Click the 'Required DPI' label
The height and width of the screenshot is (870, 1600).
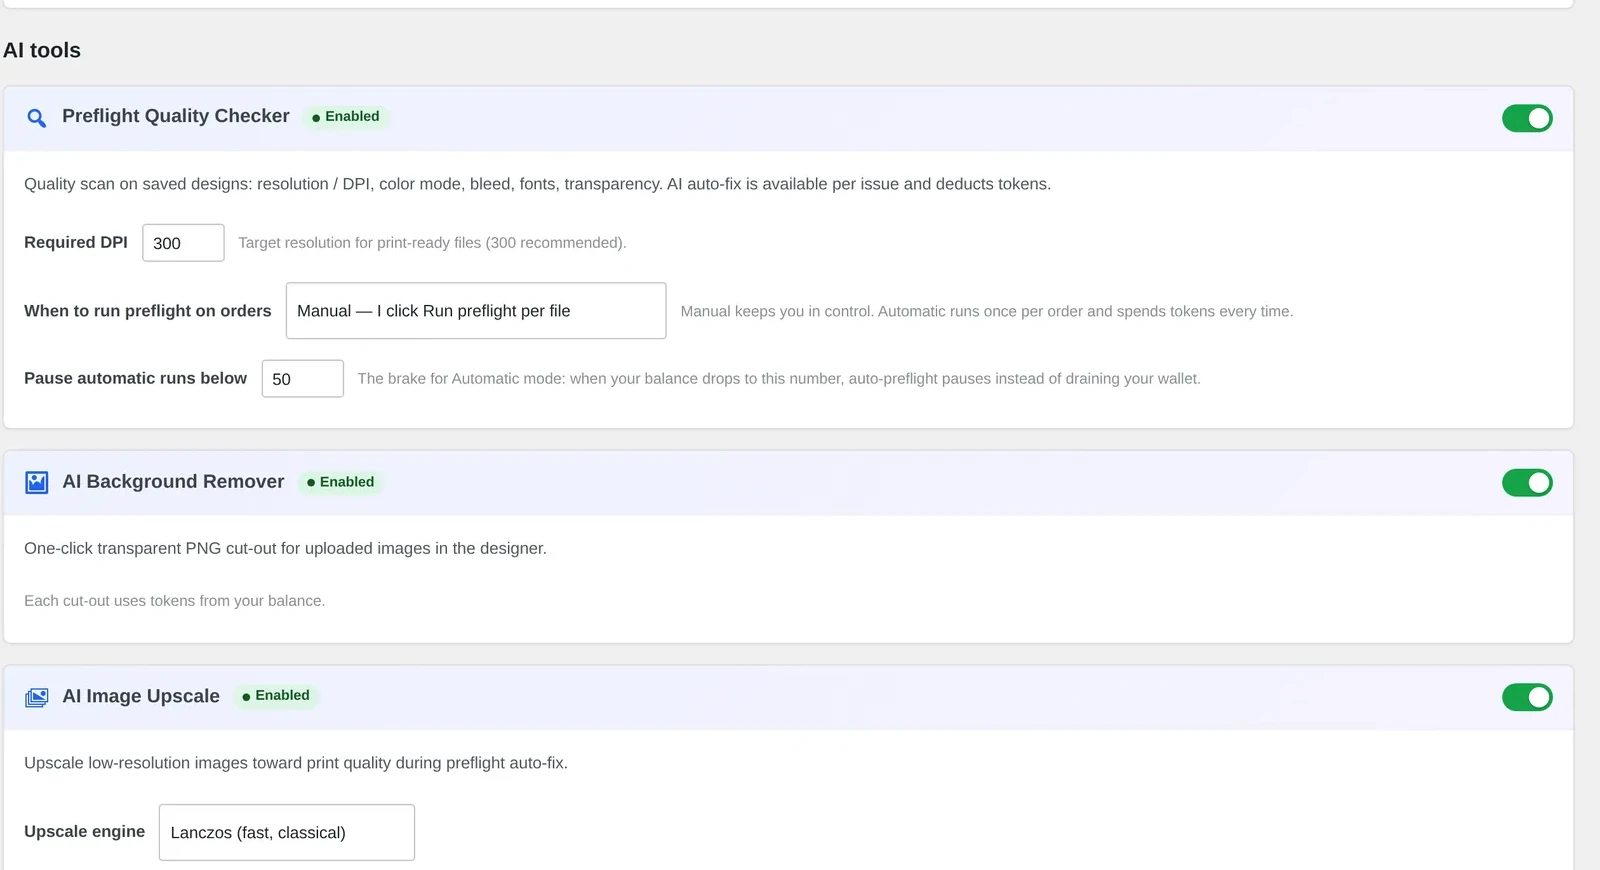coord(76,243)
